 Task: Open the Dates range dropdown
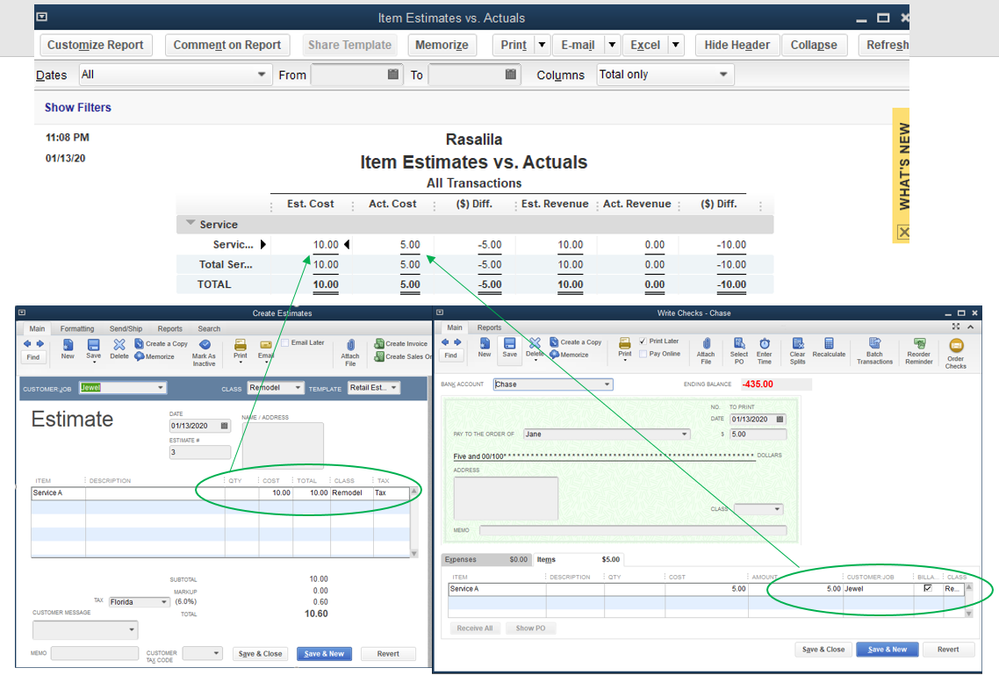pyautogui.click(x=261, y=74)
